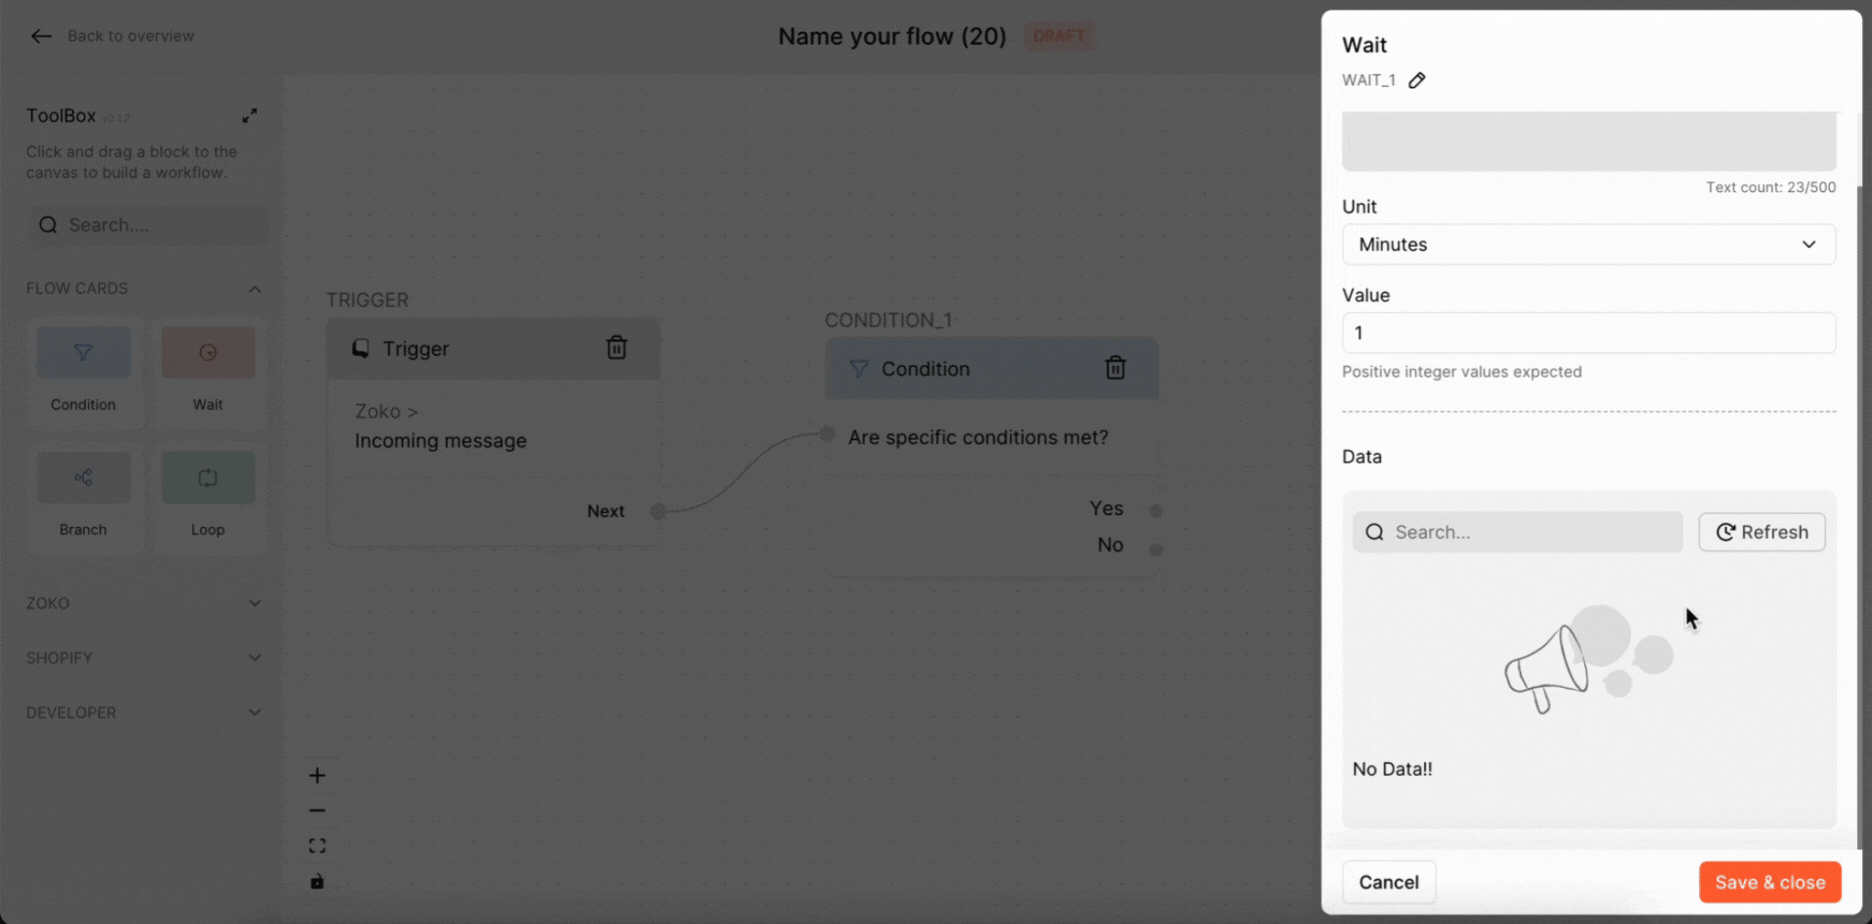Image resolution: width=1872 pixels, height=924 pixels.
Task: Delete the Trigger block with trash icon
Action: coord(617,347)
